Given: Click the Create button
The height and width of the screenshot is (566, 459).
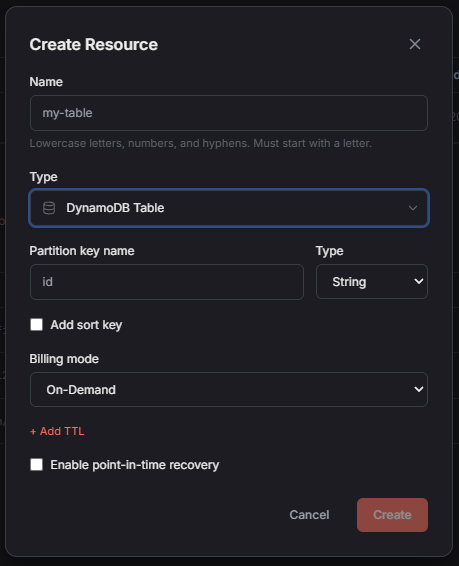Looking at the screenshot, I should point(392,515).
